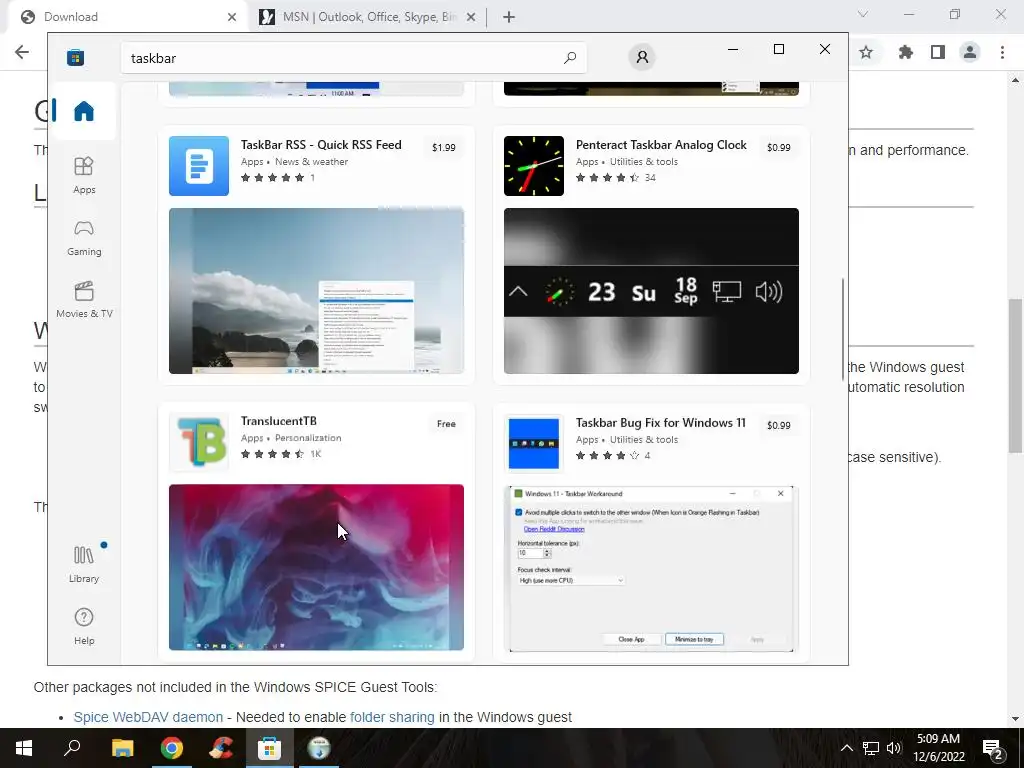Open the Taskbar Bug Fix screenshot preview
Viewport: 1024px width, 768px height.
pos(651,569)
